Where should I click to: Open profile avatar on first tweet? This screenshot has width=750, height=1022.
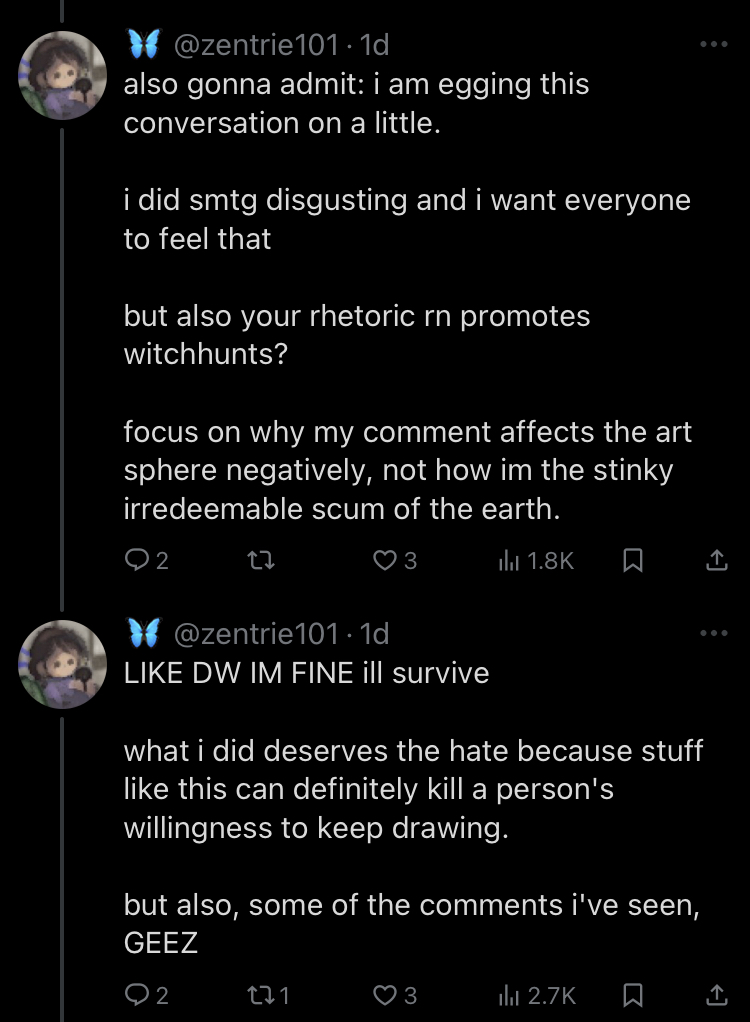click(x=63, y=76)
